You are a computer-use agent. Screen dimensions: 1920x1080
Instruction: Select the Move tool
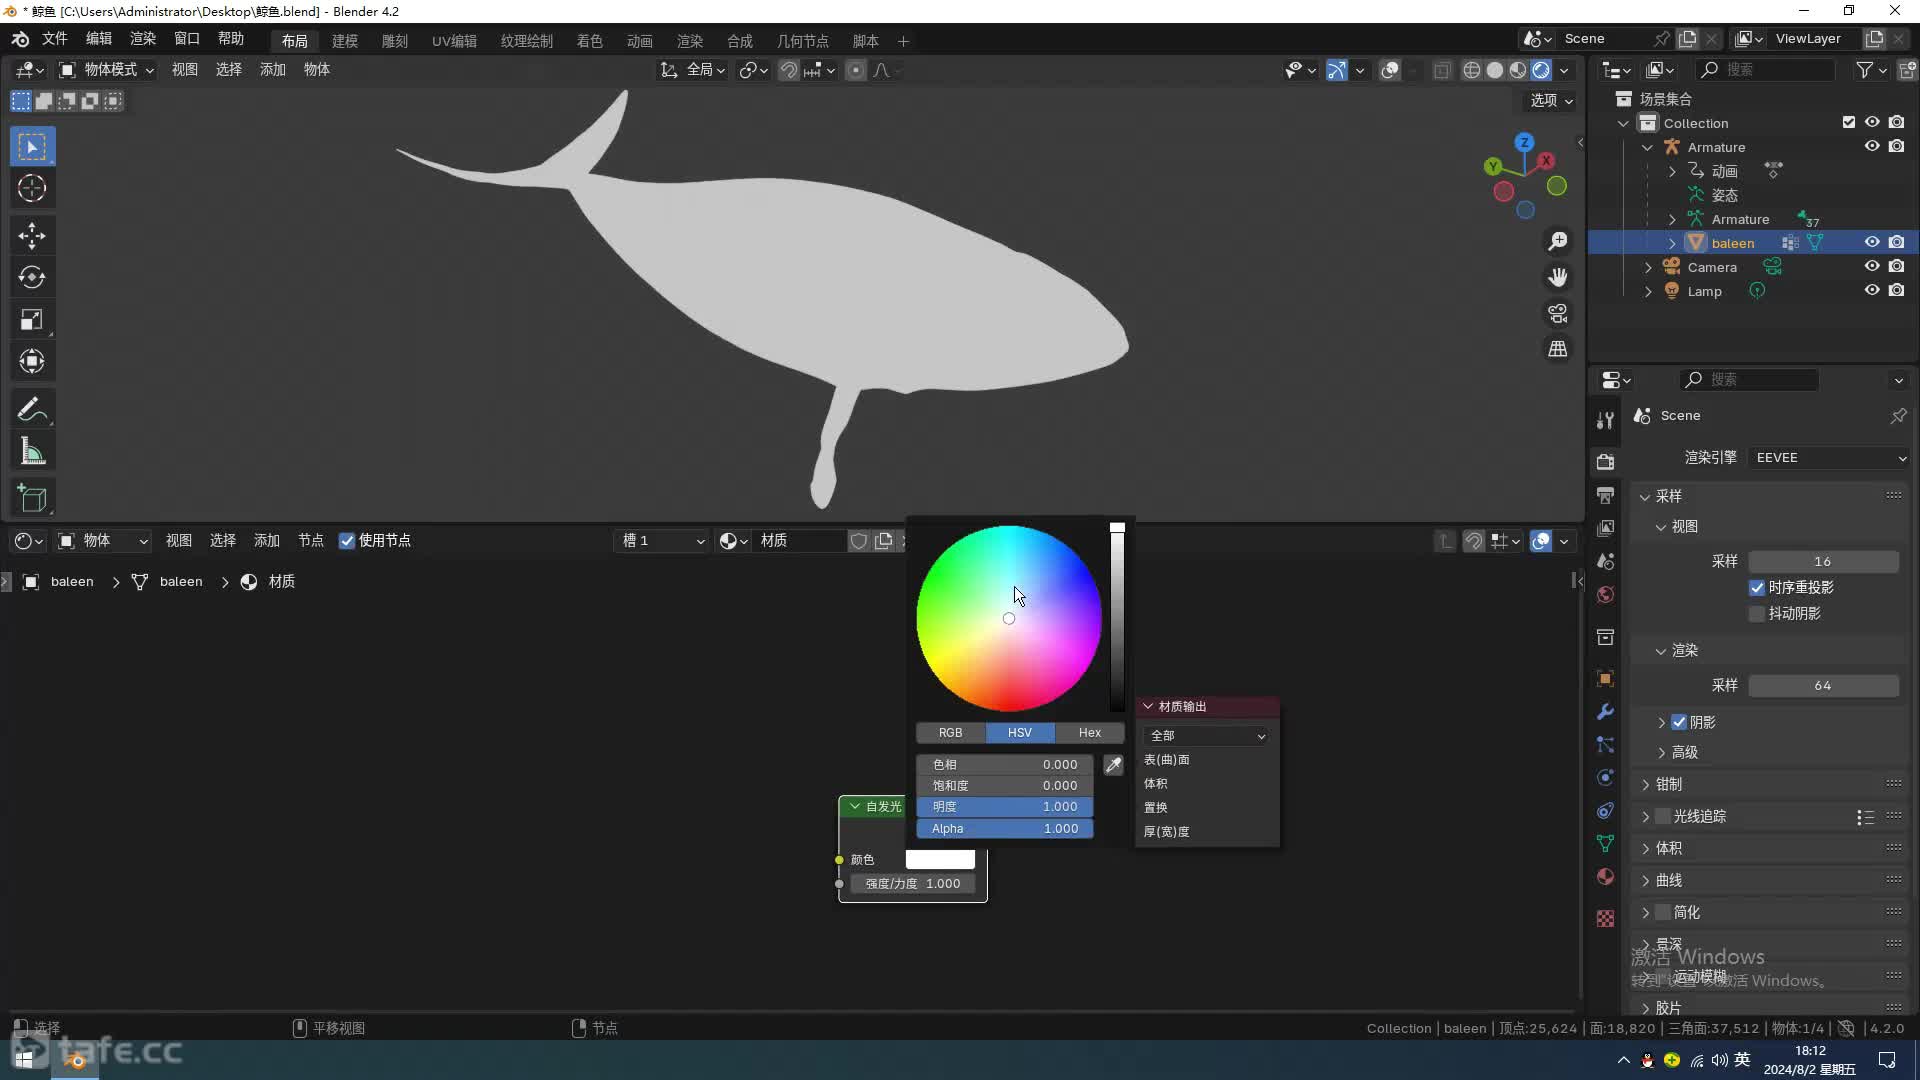coord(32,236)
